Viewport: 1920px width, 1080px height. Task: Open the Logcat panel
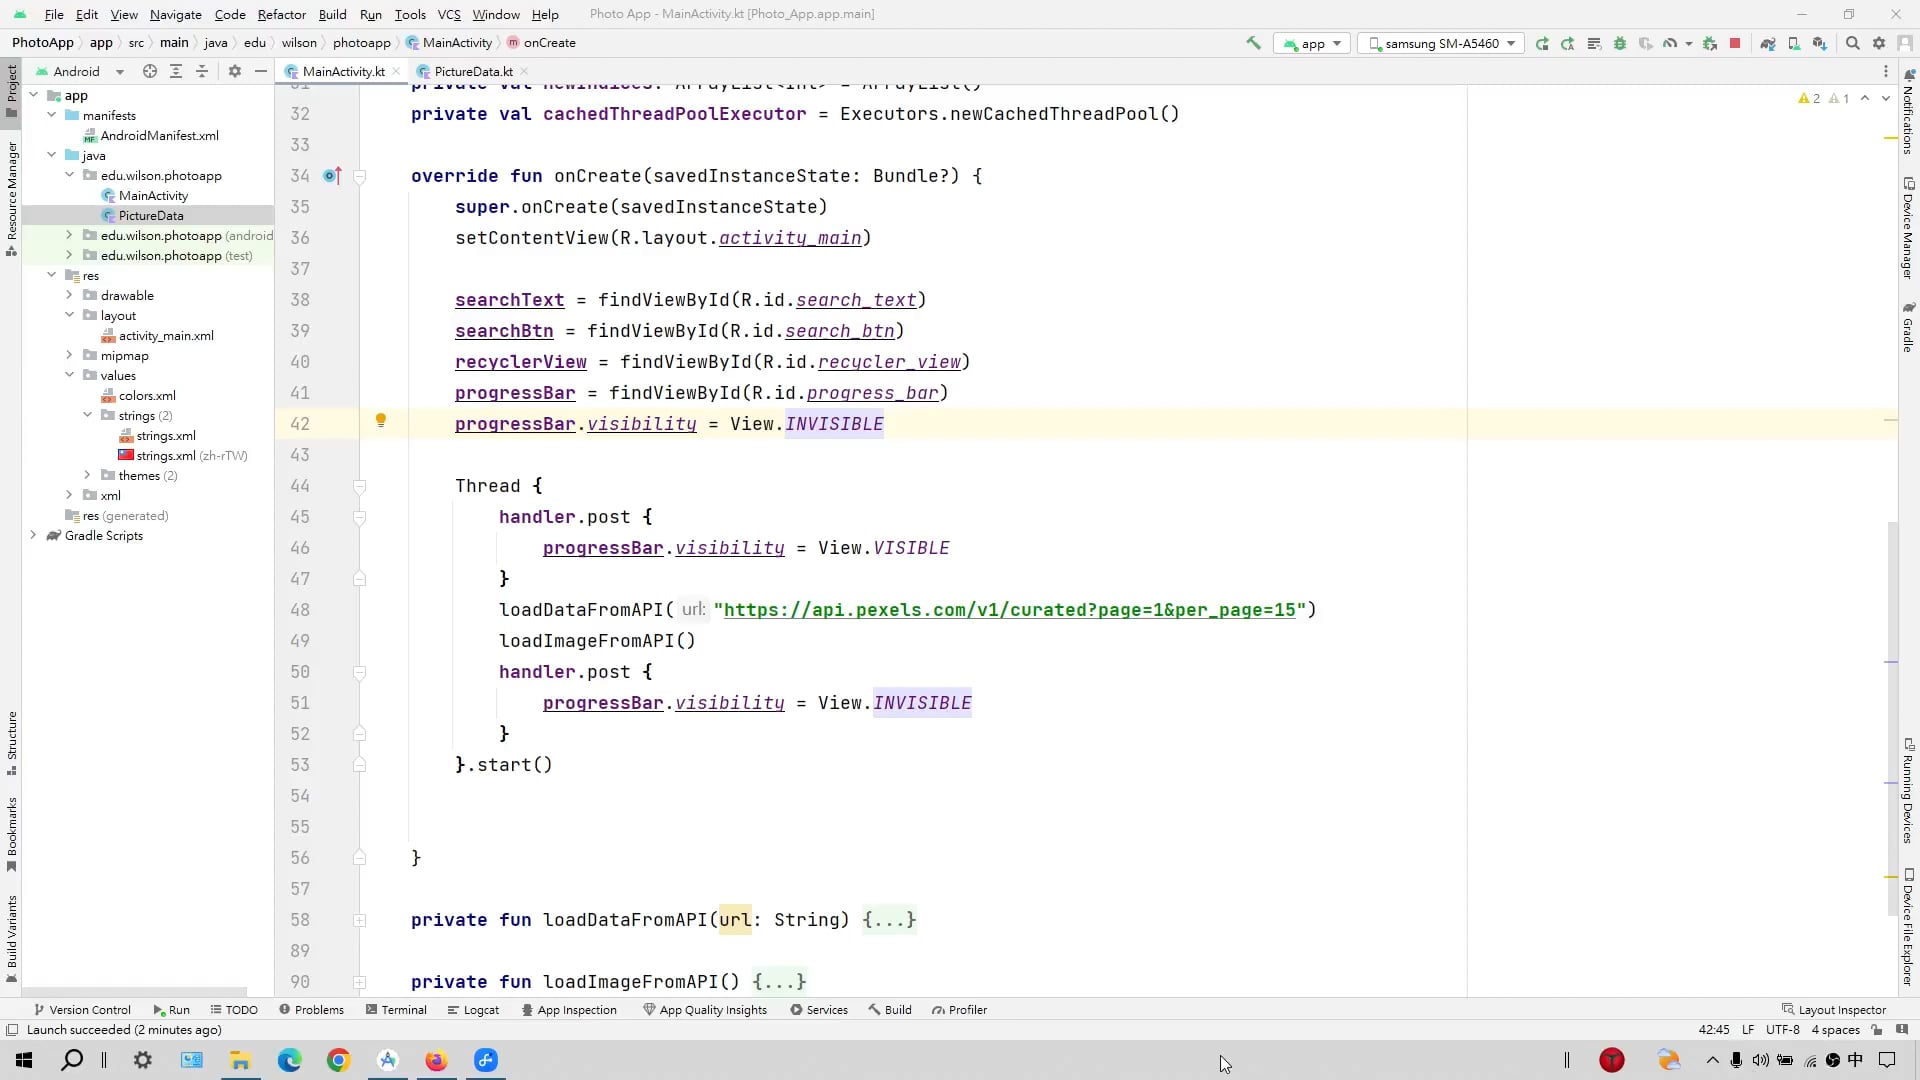tap(473, 1010)
